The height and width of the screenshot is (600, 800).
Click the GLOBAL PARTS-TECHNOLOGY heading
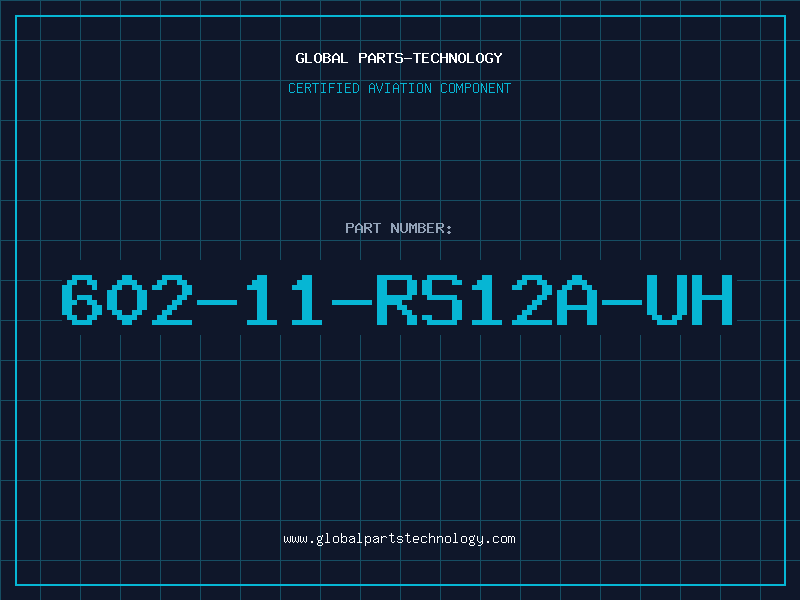(399, 58)
